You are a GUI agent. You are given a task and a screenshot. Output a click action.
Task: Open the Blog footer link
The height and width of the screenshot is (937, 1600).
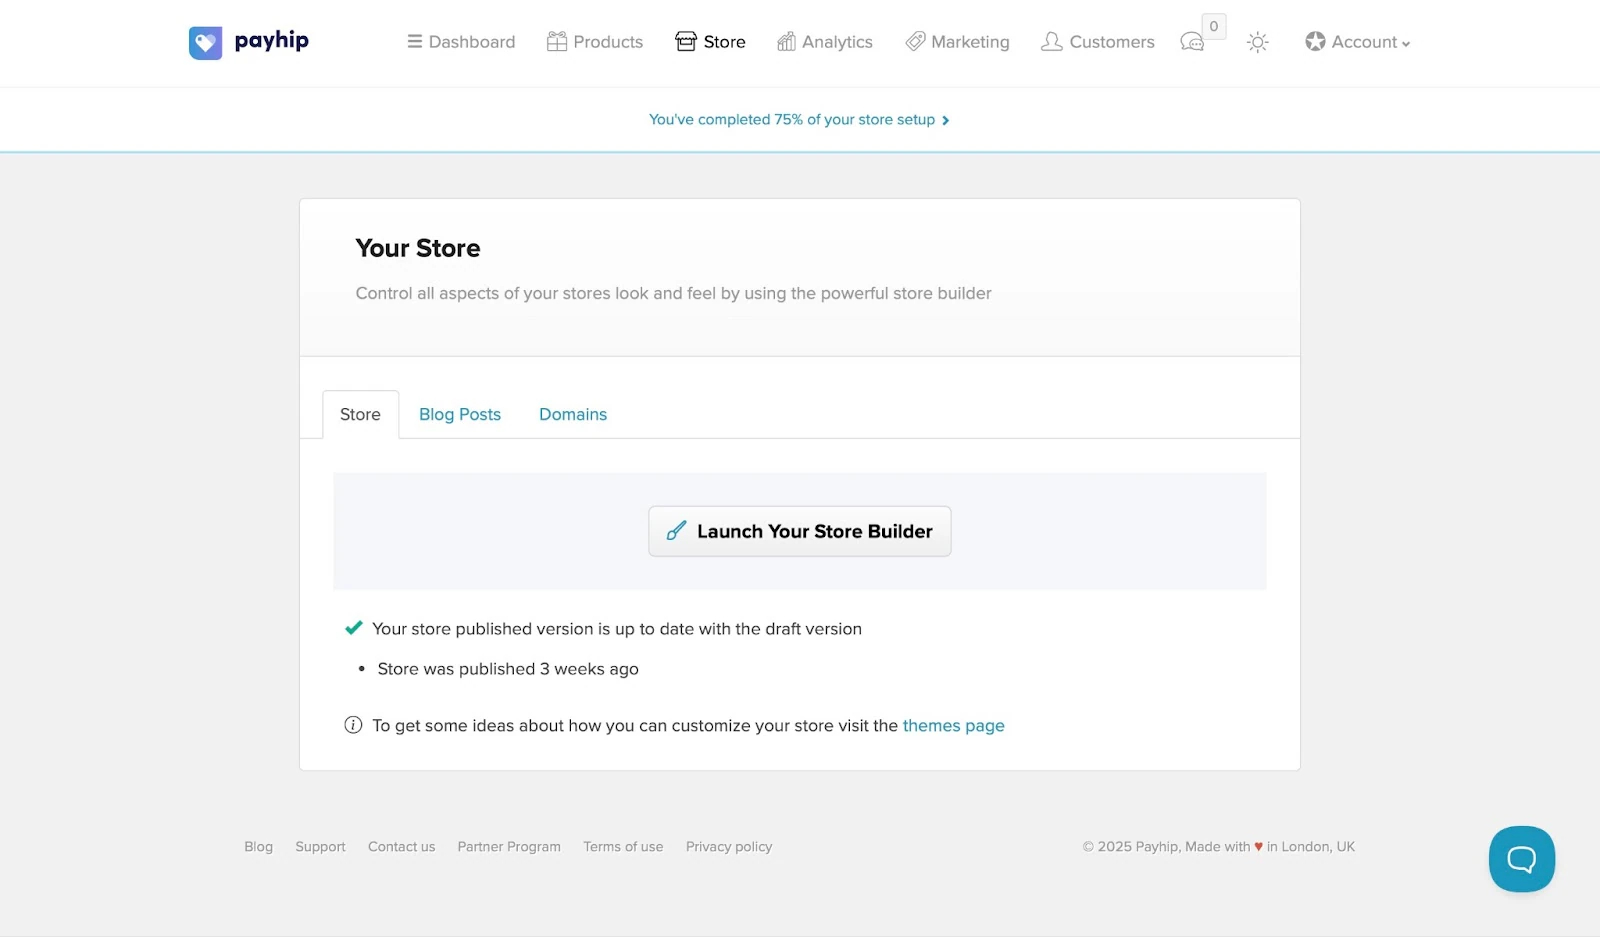point(258,847)
